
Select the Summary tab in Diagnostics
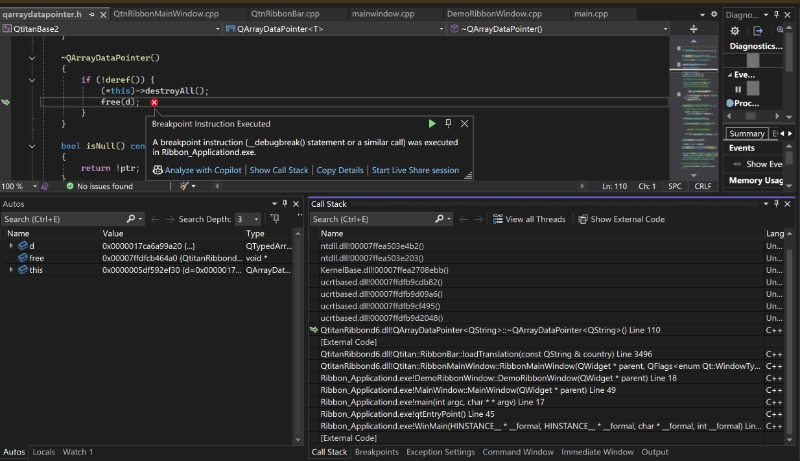[746, 134]
